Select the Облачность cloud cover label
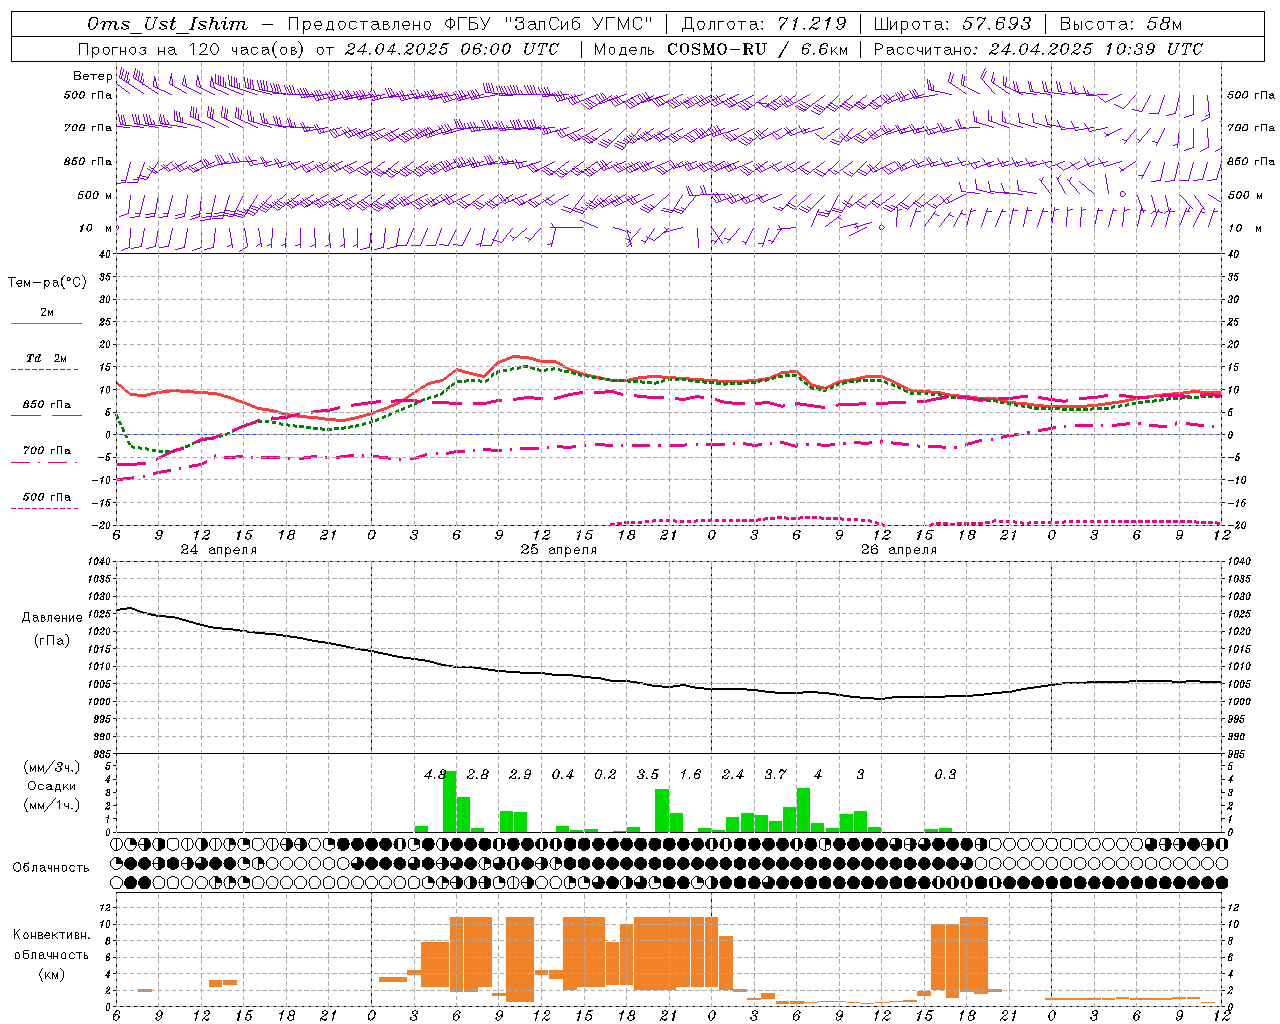Viewport: 1280px width, 1024px height. [x=51, y=868]
